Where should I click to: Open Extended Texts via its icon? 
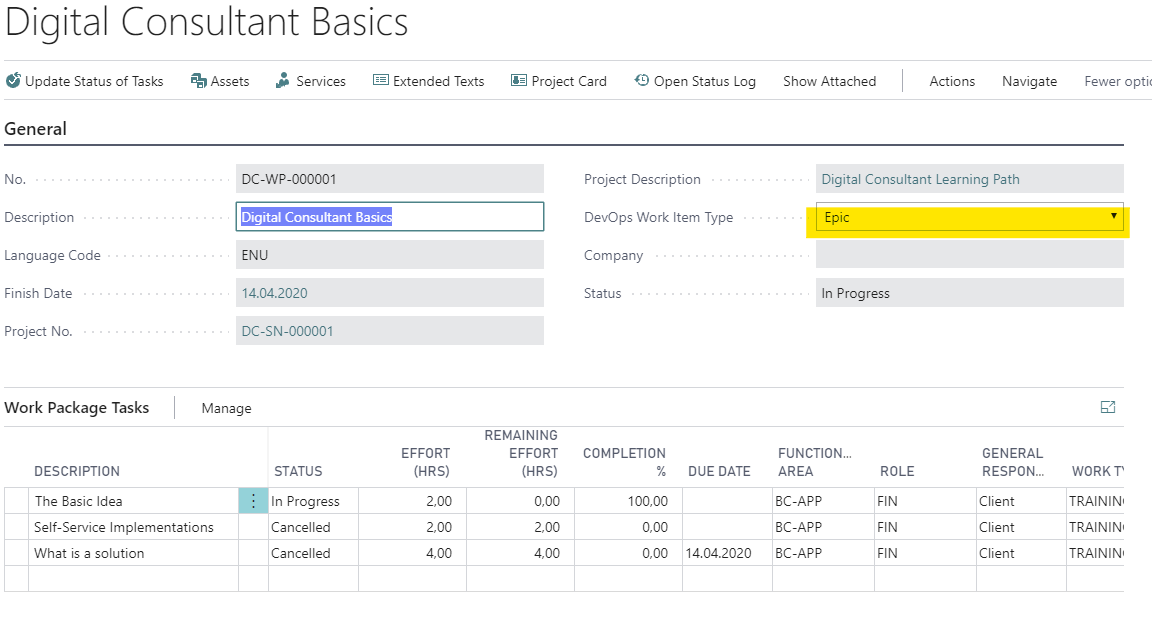tap(381, 81)
